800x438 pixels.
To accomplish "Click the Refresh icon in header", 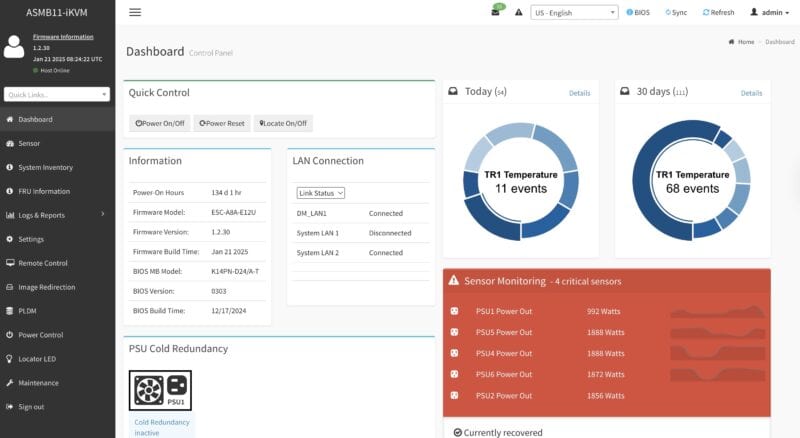I will [x=706, y=12].
